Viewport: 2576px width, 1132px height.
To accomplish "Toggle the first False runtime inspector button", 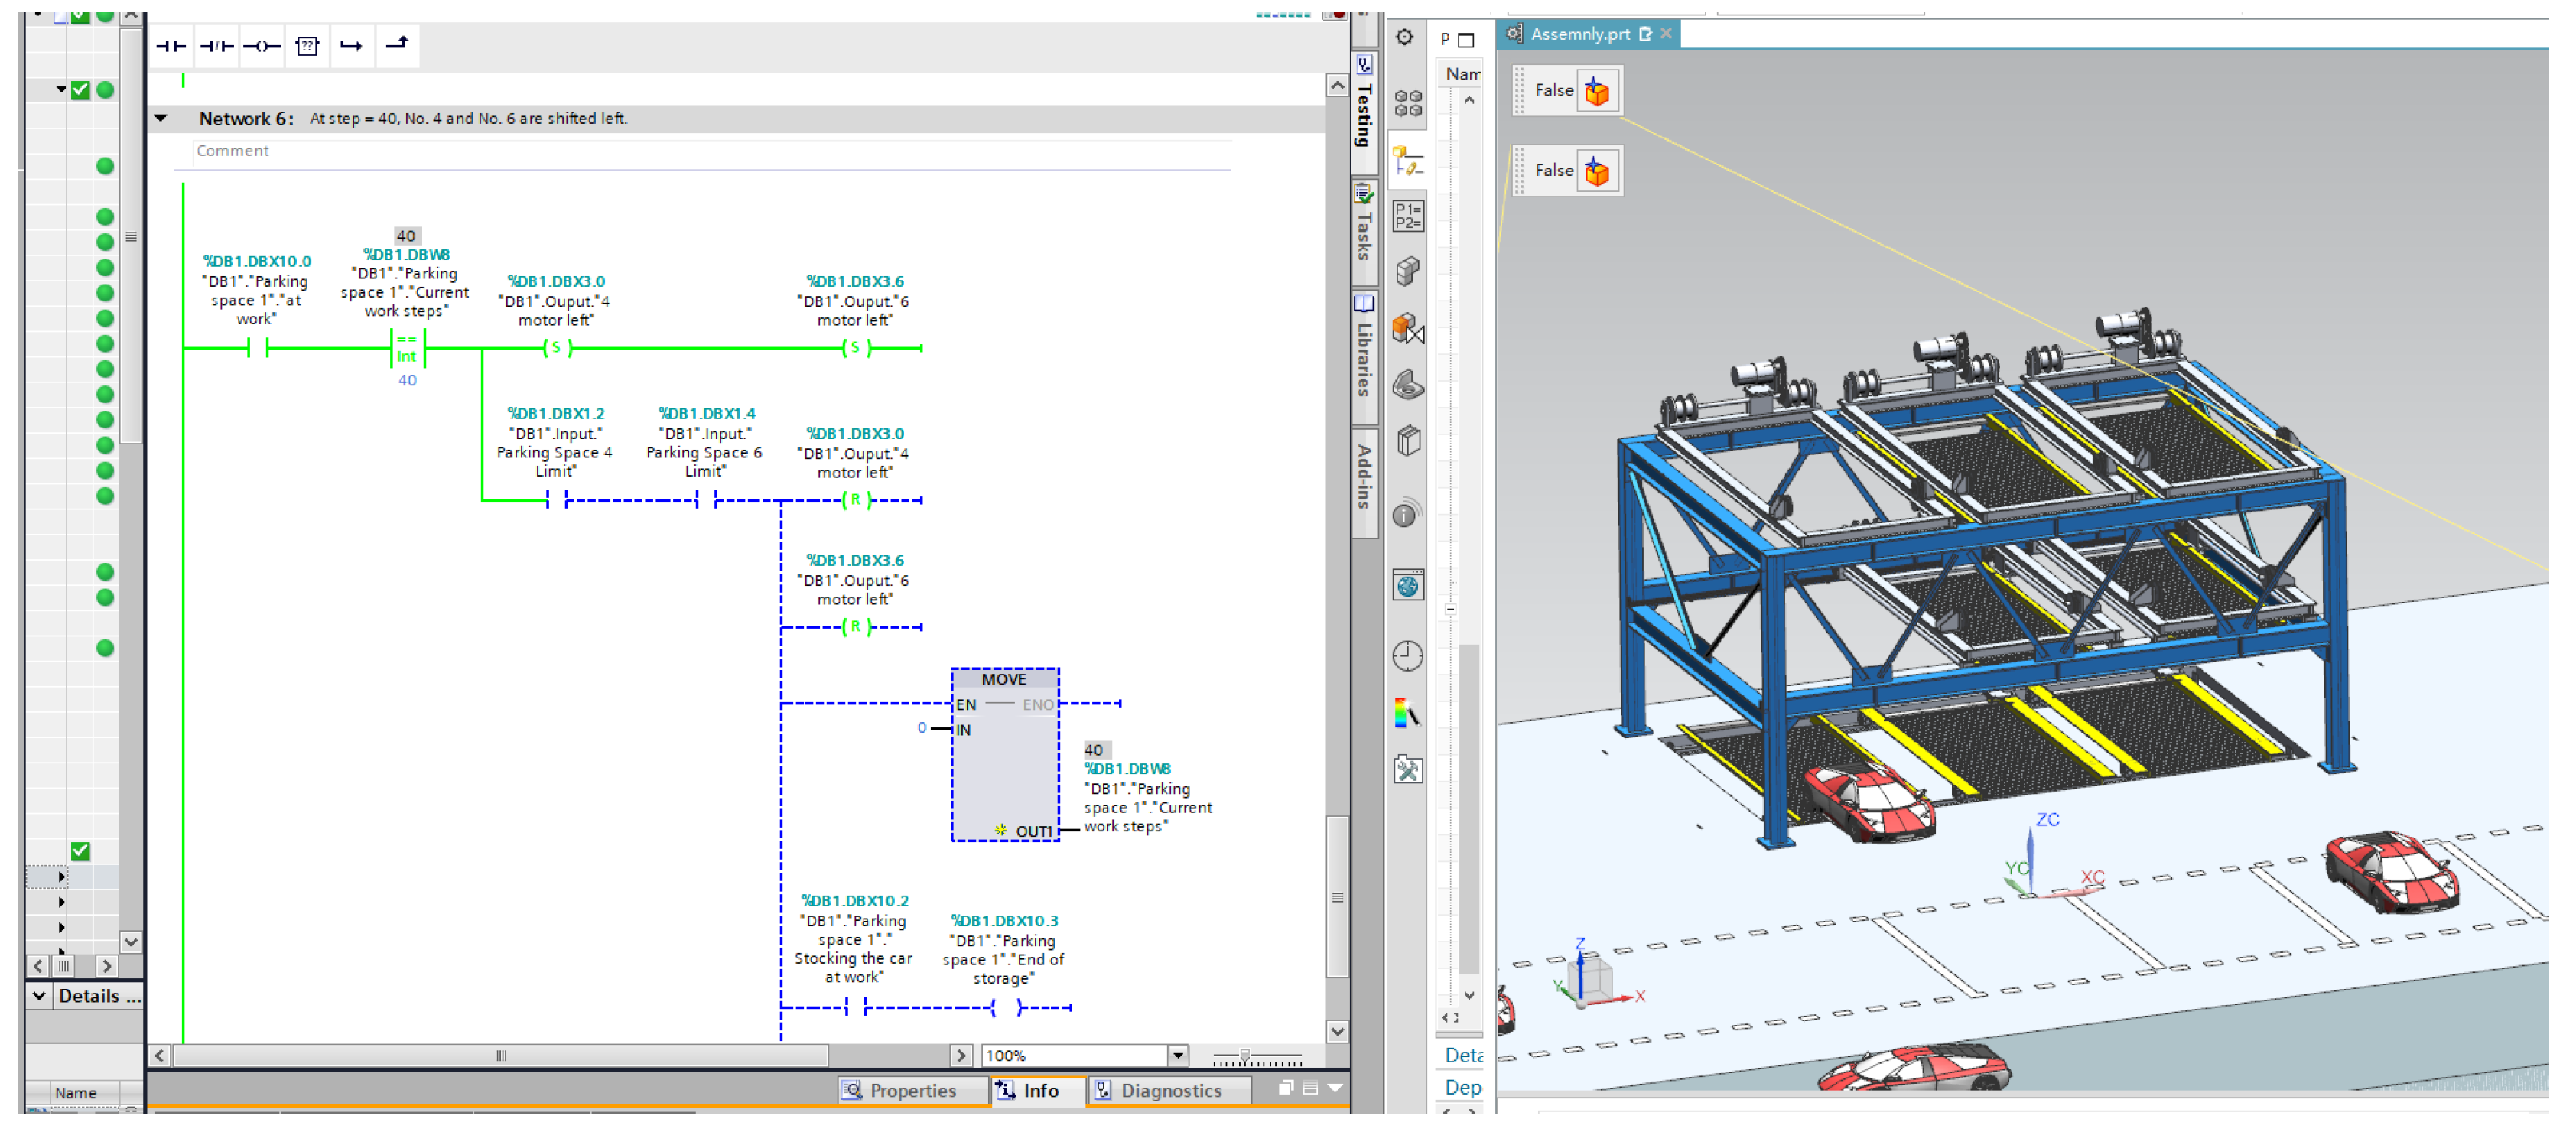I will pos(1596,91).
